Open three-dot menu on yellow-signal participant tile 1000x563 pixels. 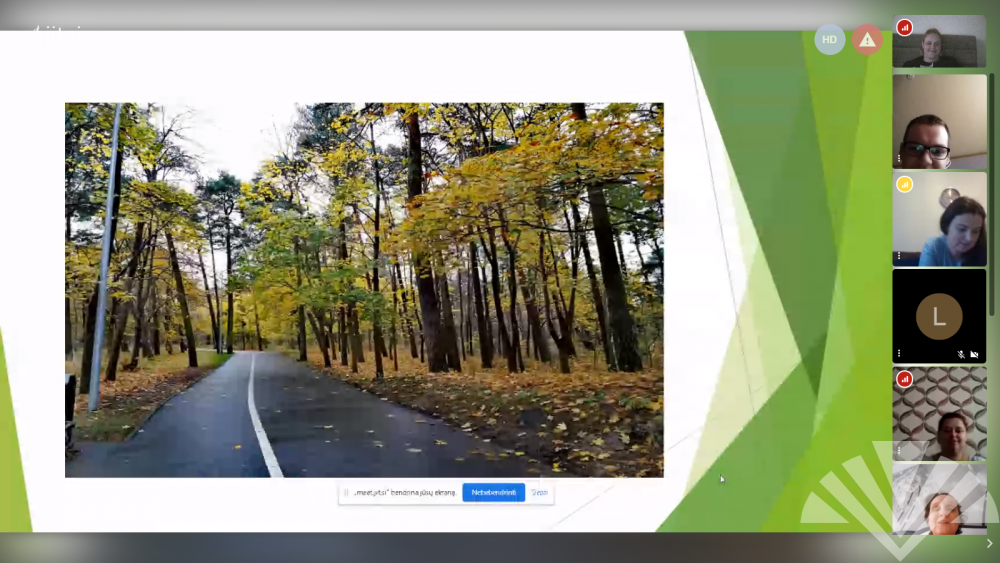pyautogui.click(x=899, y=257)
